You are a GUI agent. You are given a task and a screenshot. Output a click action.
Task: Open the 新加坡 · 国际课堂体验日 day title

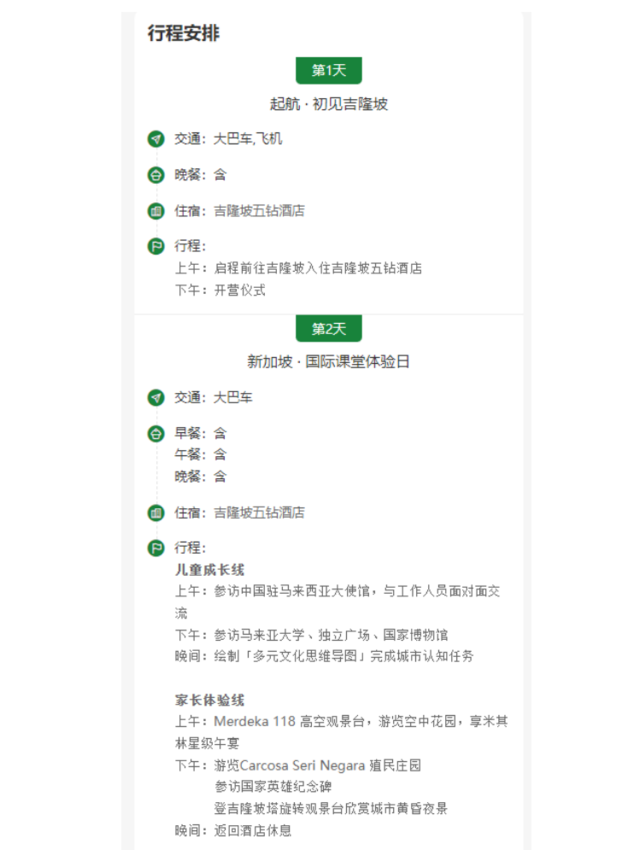pos(328,362)
